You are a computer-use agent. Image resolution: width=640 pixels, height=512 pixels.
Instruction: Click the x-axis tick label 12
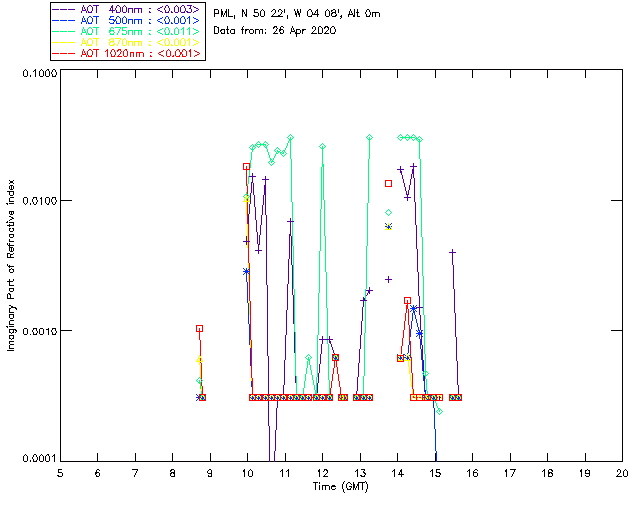point(322,474)
